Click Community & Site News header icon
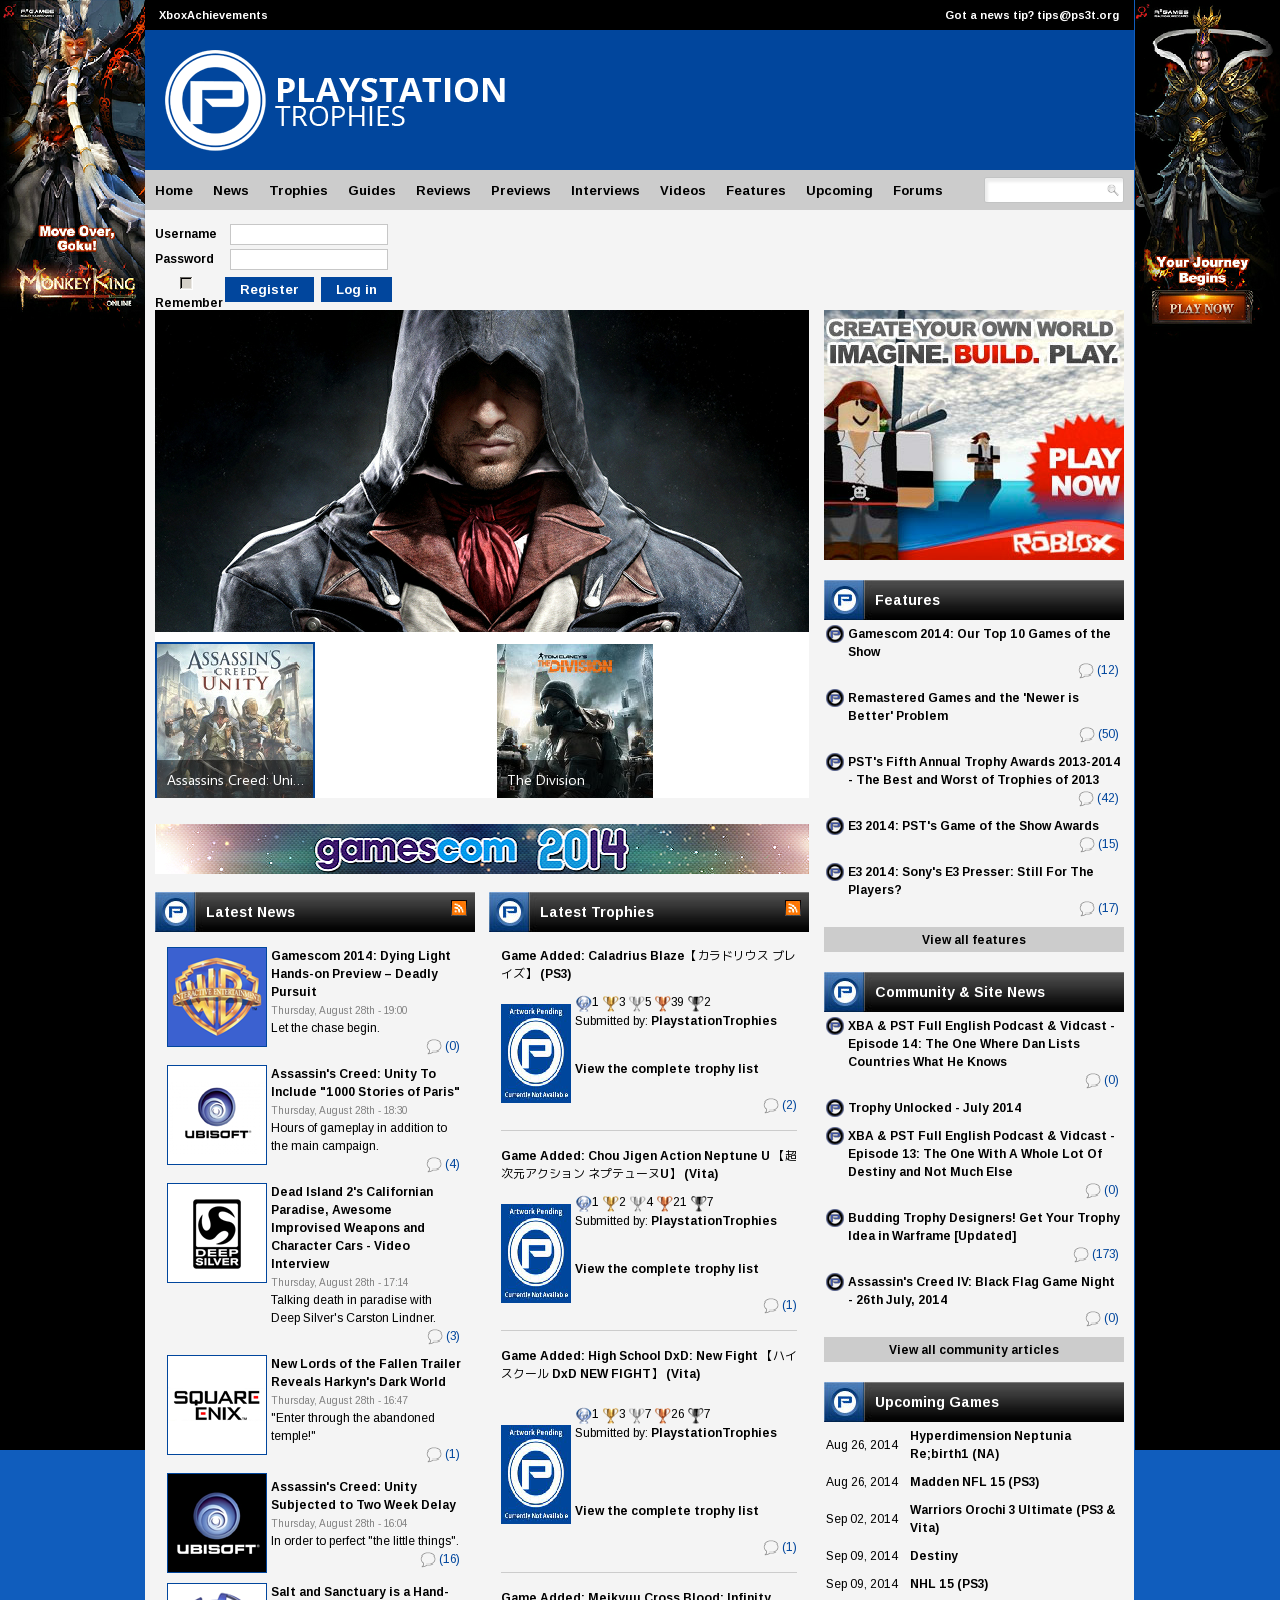Screen dimensions: 1280x1600 click(x=844, y=992)
